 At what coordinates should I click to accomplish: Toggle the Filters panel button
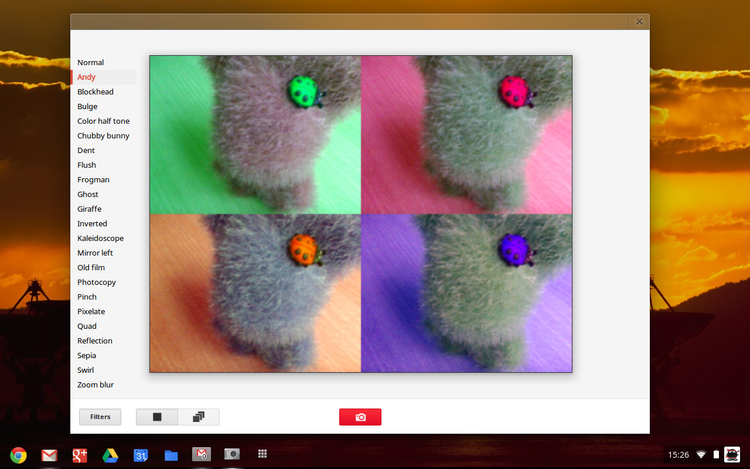[100, 417]
